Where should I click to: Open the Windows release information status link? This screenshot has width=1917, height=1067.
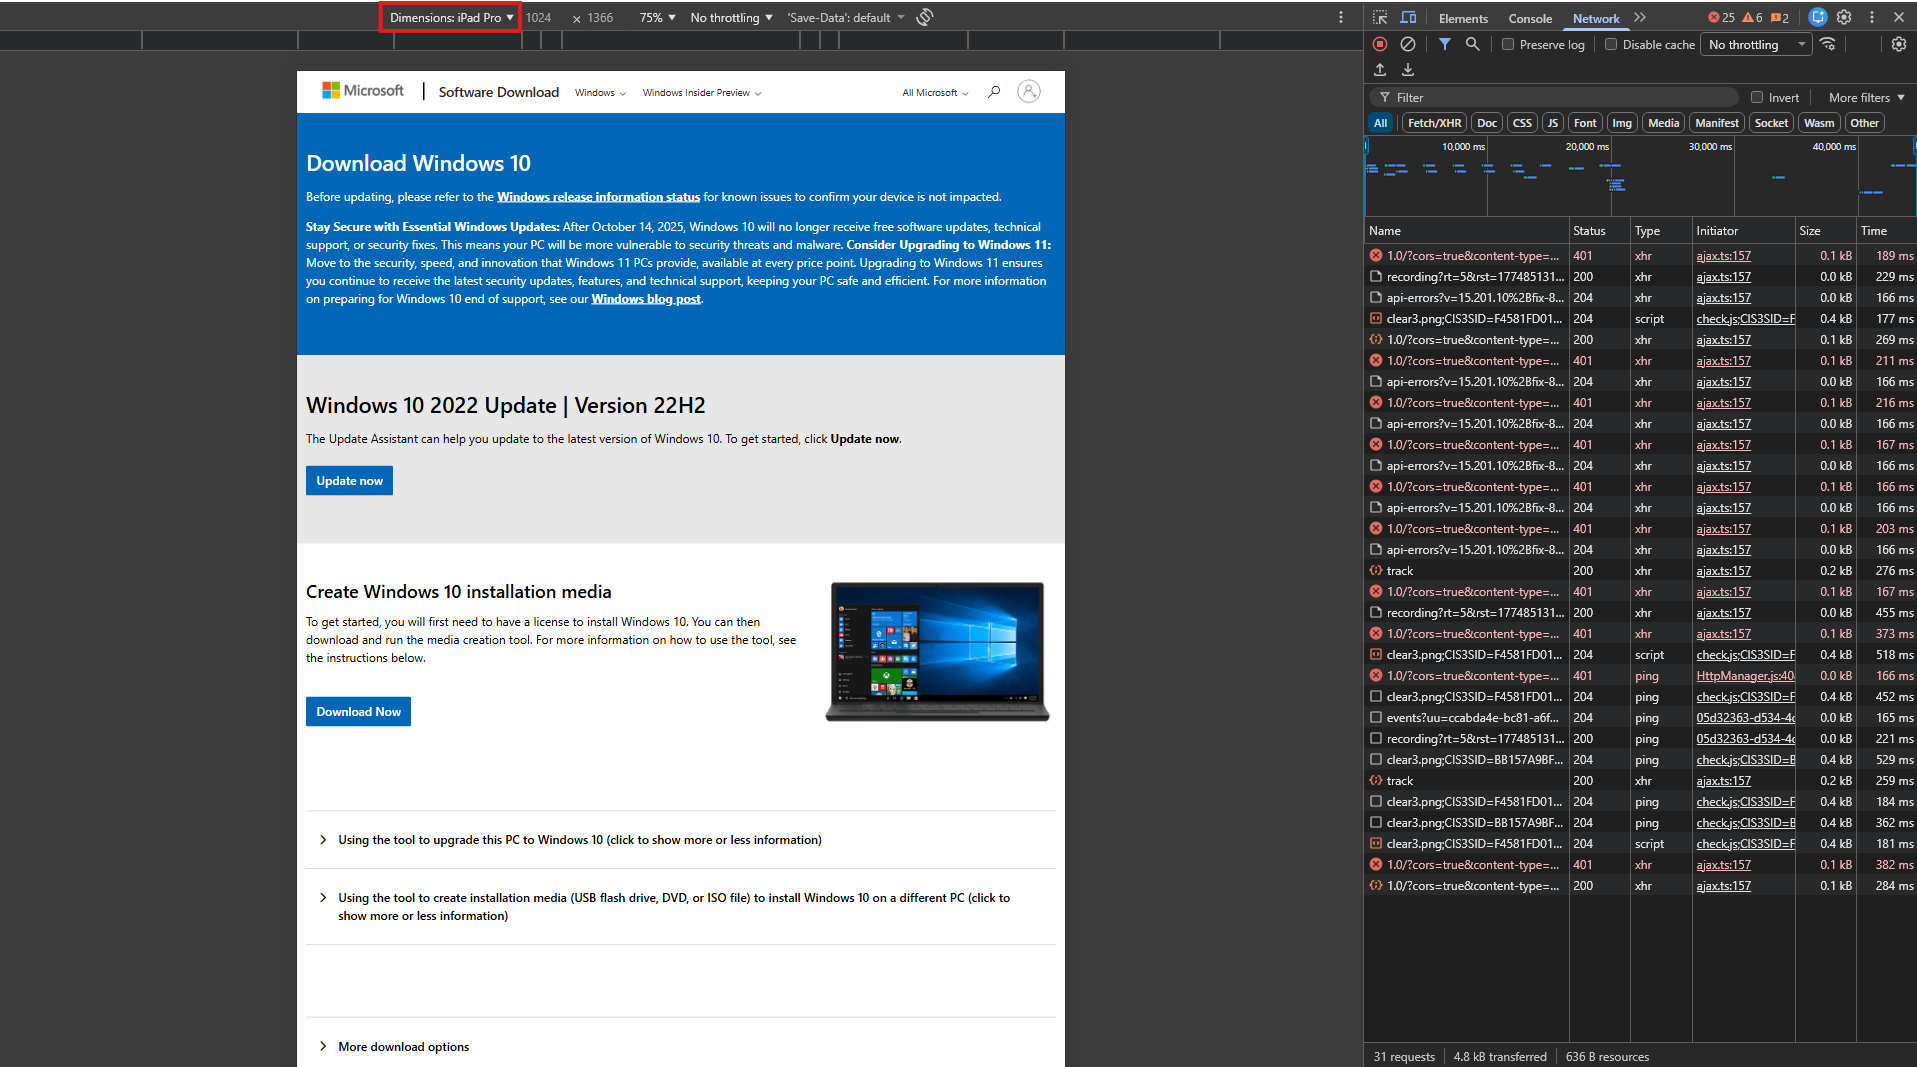pos(598,197)
